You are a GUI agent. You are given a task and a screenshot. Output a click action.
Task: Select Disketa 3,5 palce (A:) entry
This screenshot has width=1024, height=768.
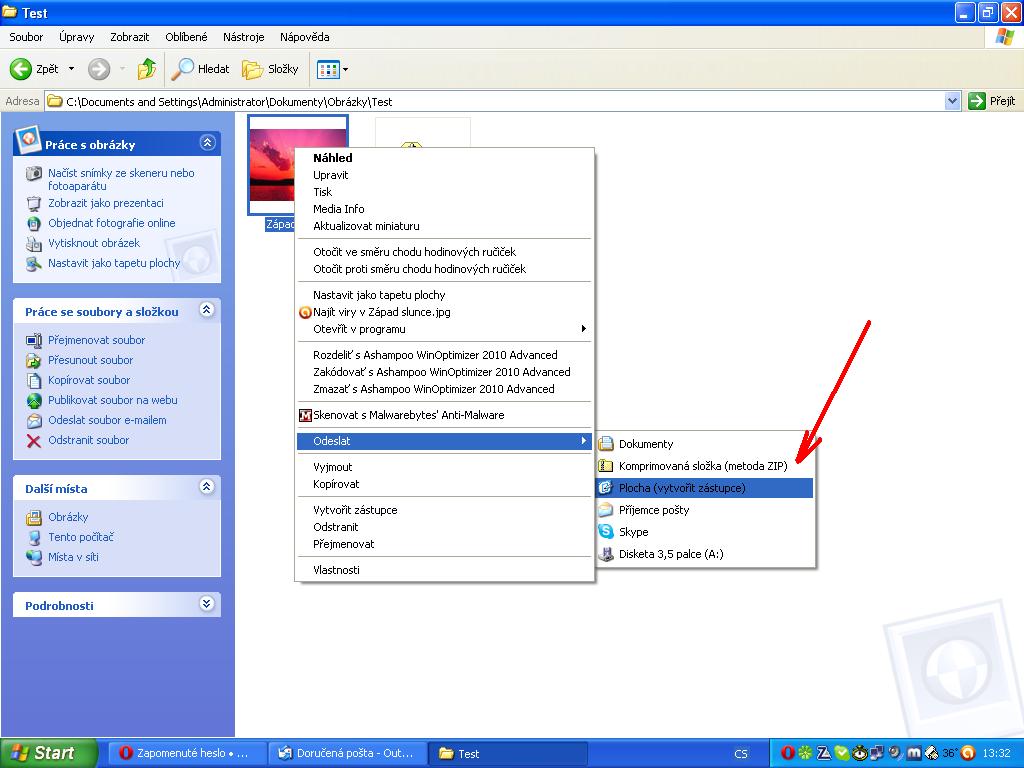pos(670,554)
